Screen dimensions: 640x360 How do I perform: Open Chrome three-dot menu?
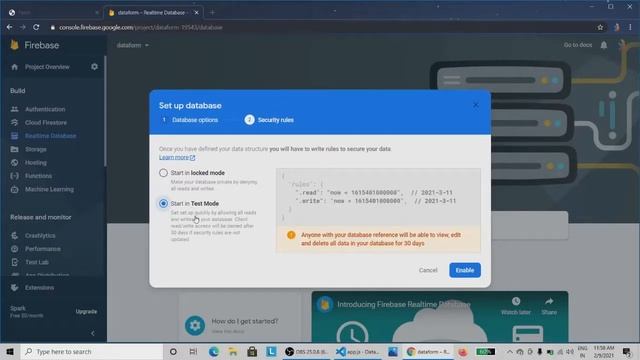[630, 27]
